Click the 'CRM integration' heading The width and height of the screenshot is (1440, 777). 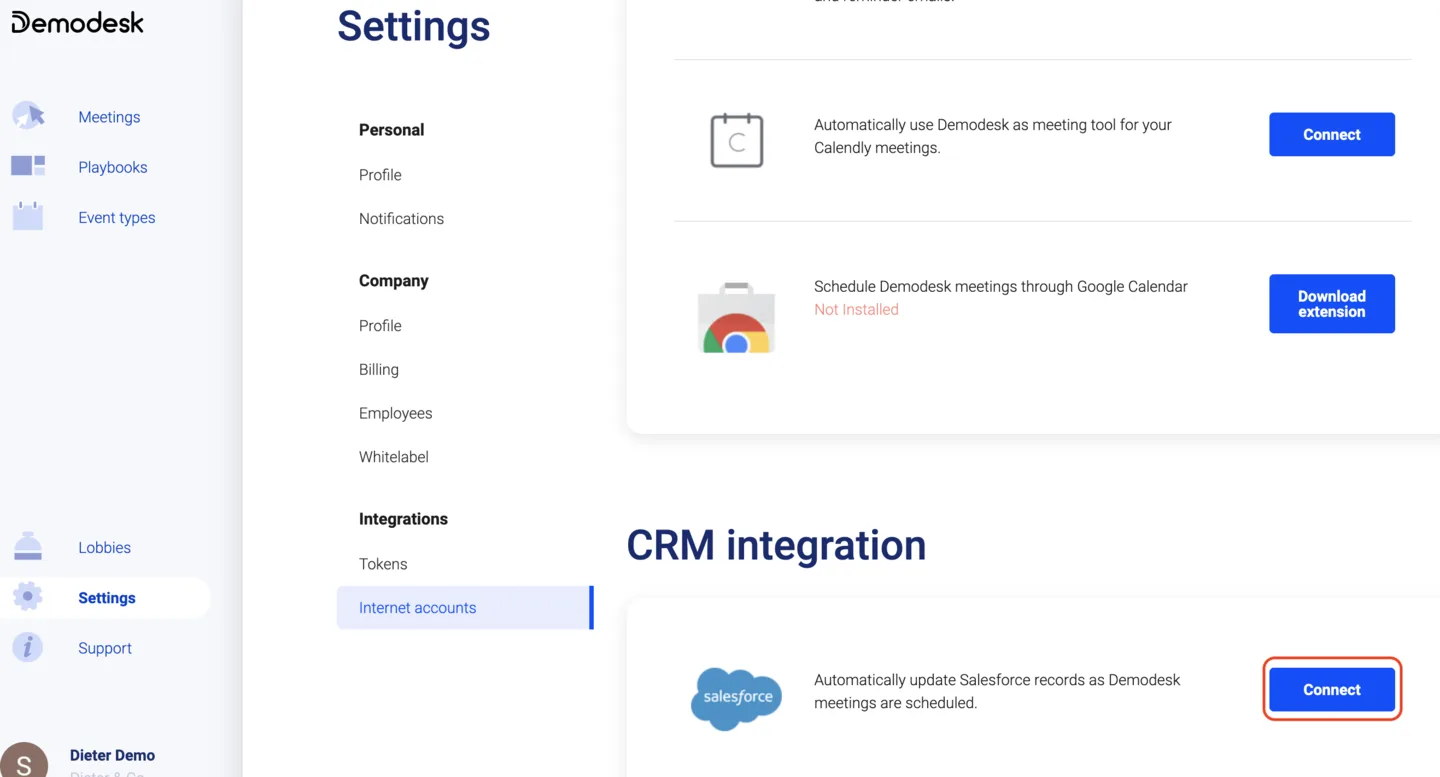click(776, 545)
